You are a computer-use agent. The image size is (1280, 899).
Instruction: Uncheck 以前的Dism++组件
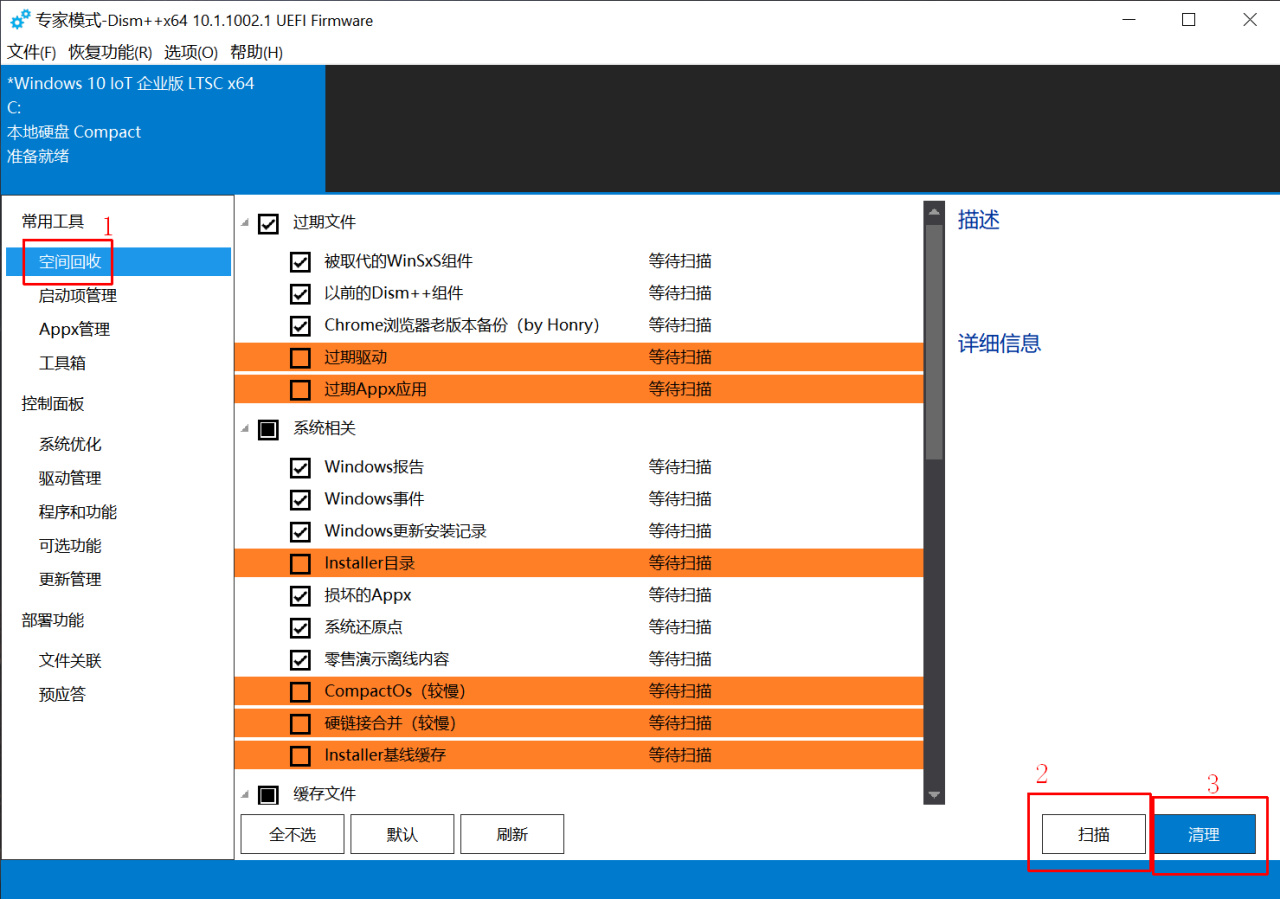tap(300, 294)
